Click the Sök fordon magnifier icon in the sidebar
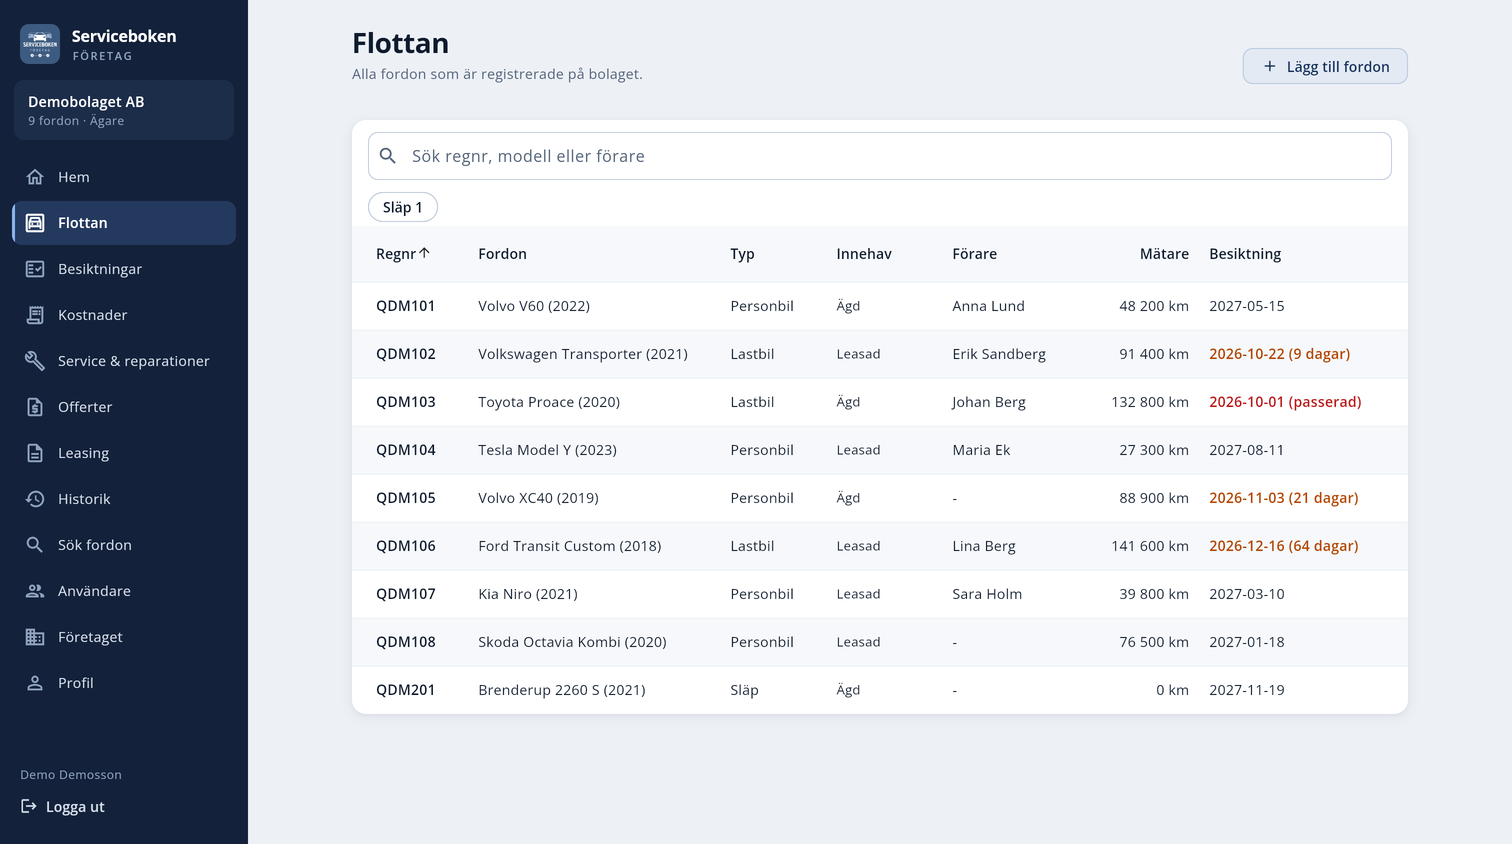1512x844 pixels. [x=35, y=545]
